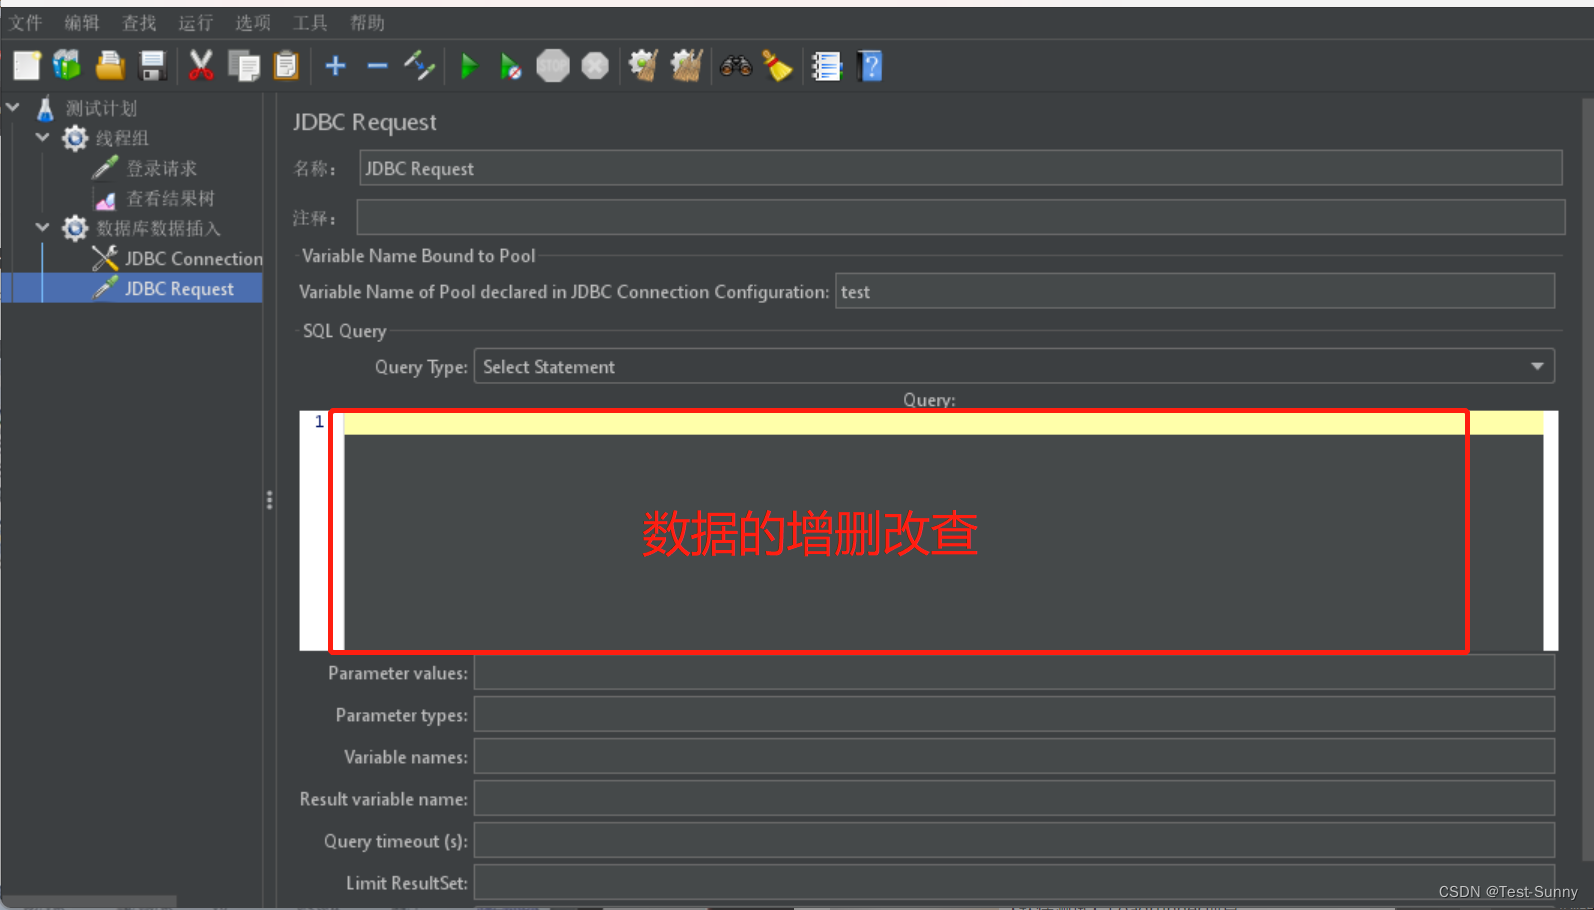Click the Collapse all minus icon
The width and height of the screenshot is (1594, 910).
(x=377, y=66)
